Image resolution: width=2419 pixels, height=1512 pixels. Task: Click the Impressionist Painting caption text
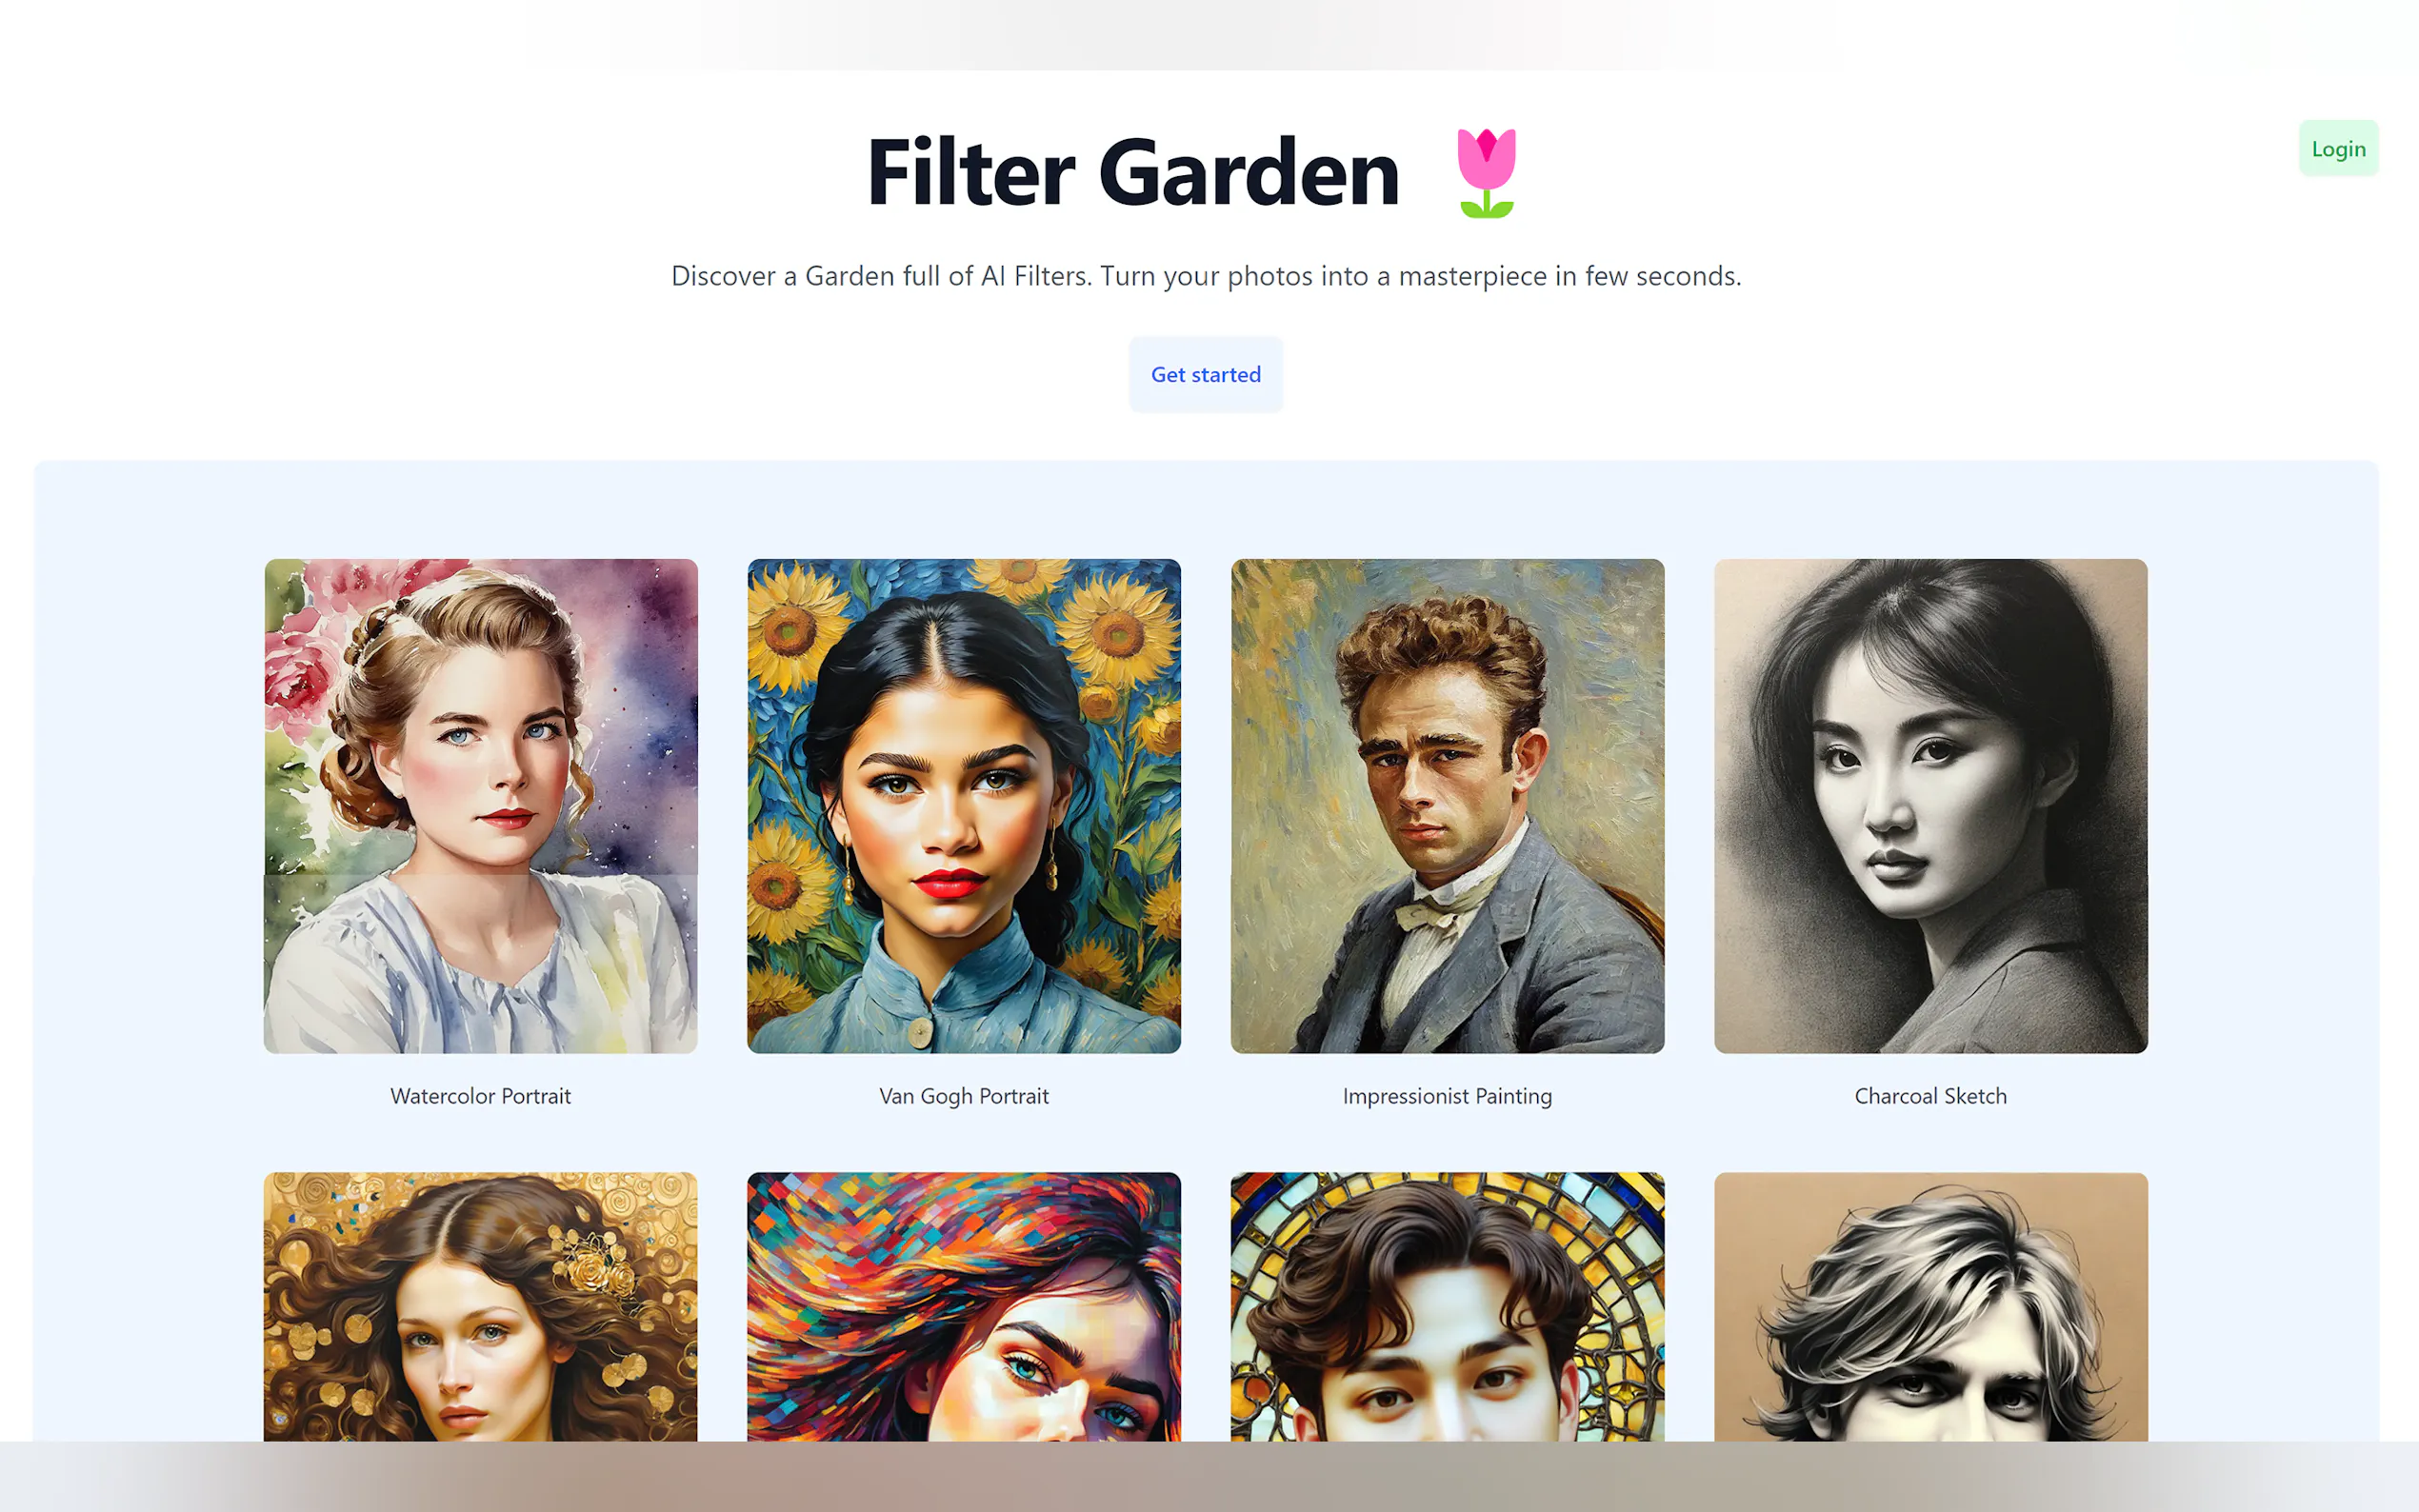[x=1447, y=1096]
